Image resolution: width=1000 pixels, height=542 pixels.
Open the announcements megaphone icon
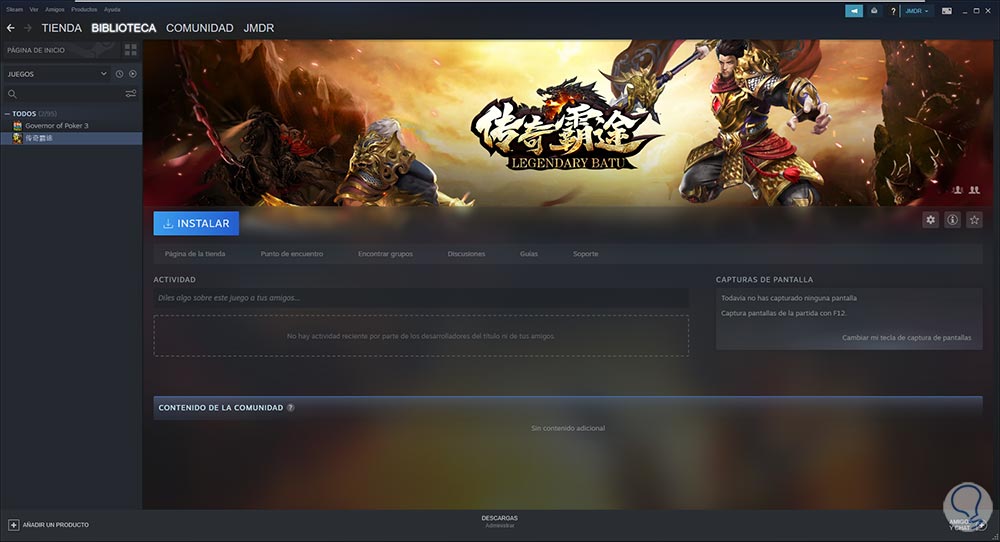pyautogui.click(x=854, y=11)
